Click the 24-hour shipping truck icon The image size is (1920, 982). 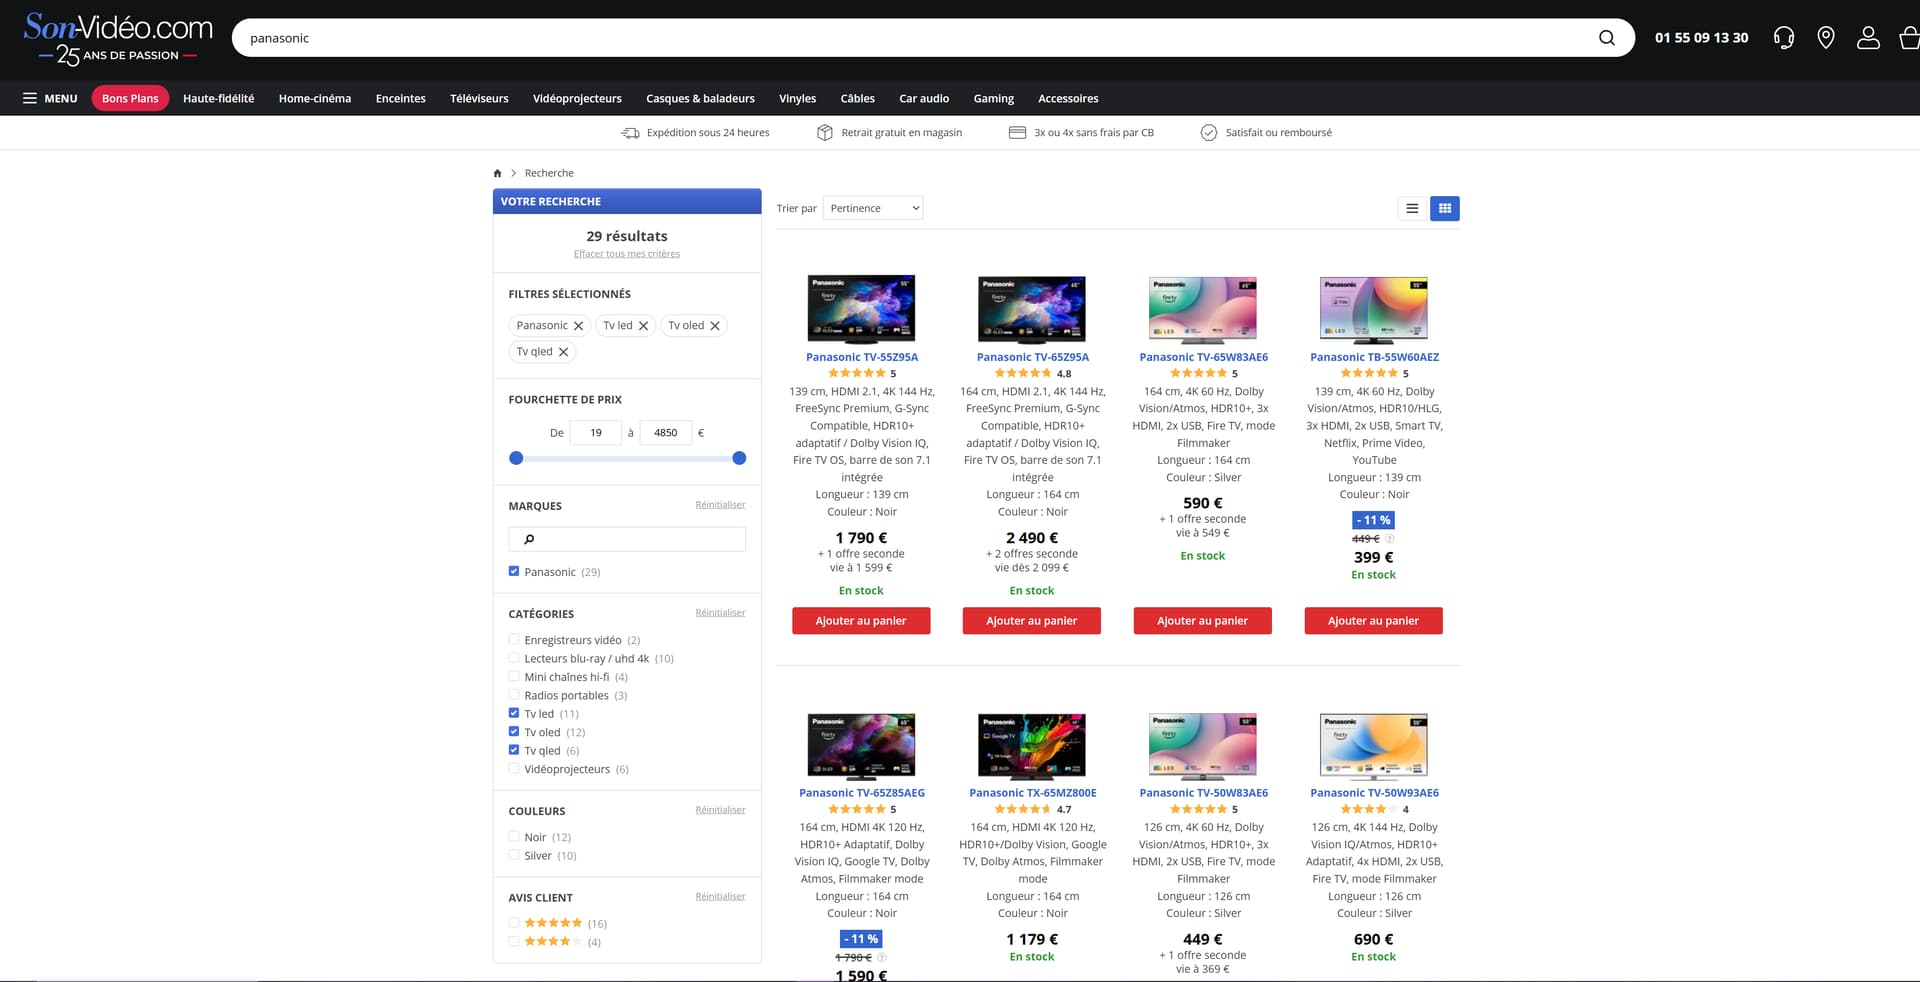(x=630, y=132)
